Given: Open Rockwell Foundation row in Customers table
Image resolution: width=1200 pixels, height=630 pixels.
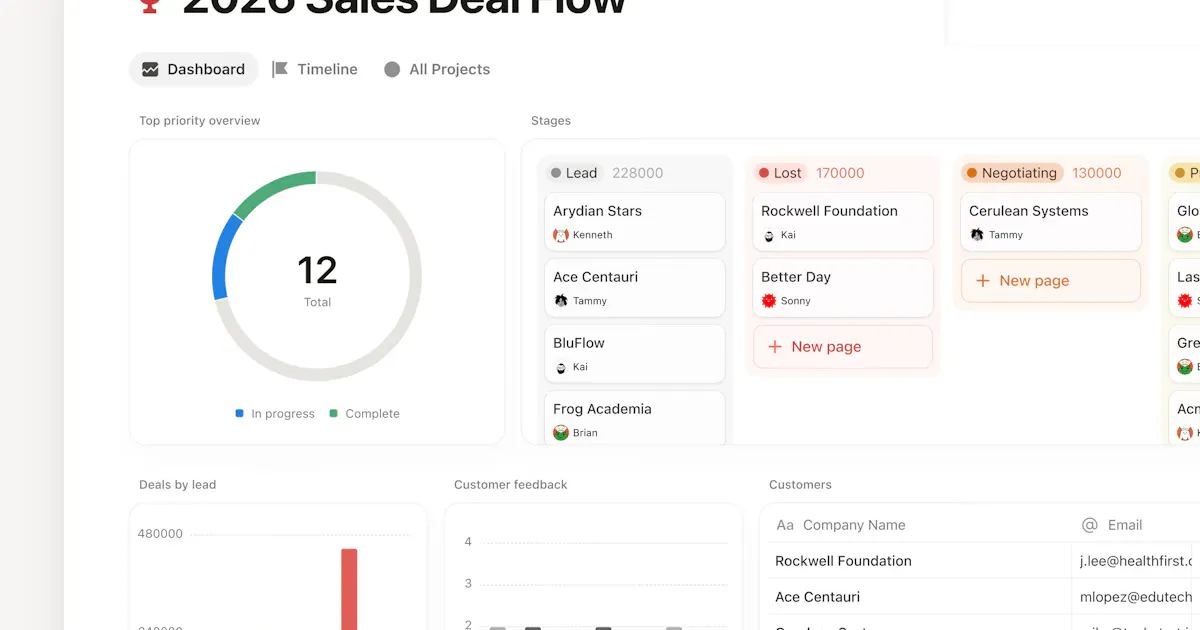Looking at the screenshot, I should coord(843,561).
